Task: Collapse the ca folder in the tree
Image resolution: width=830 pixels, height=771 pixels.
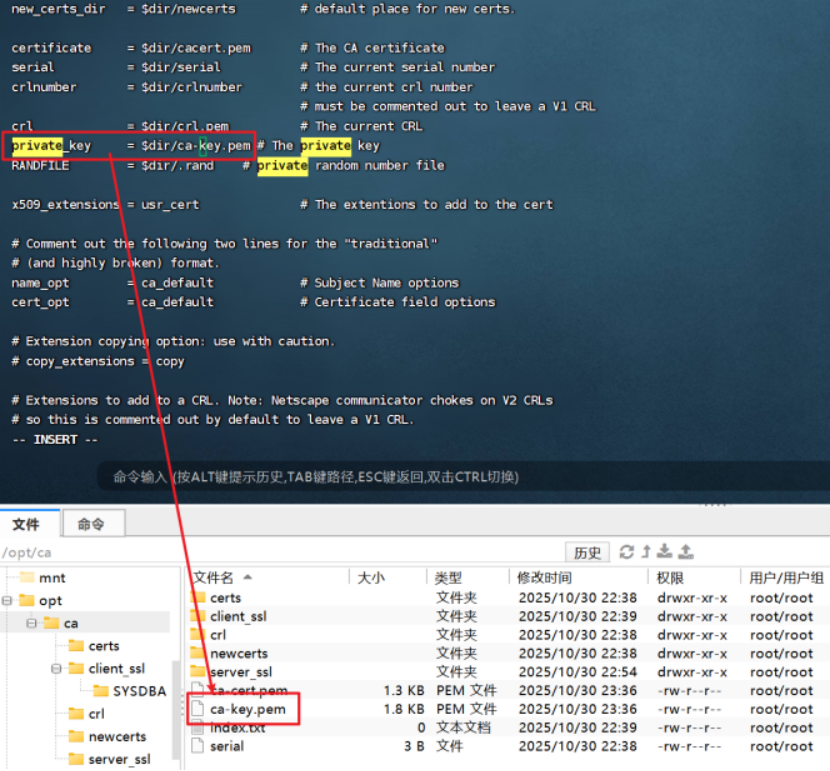Action: click(31, 623)
